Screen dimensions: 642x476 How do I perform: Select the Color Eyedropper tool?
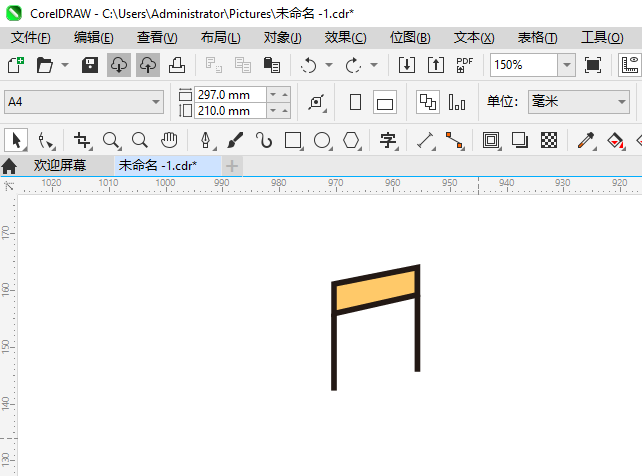click(586, 140)
